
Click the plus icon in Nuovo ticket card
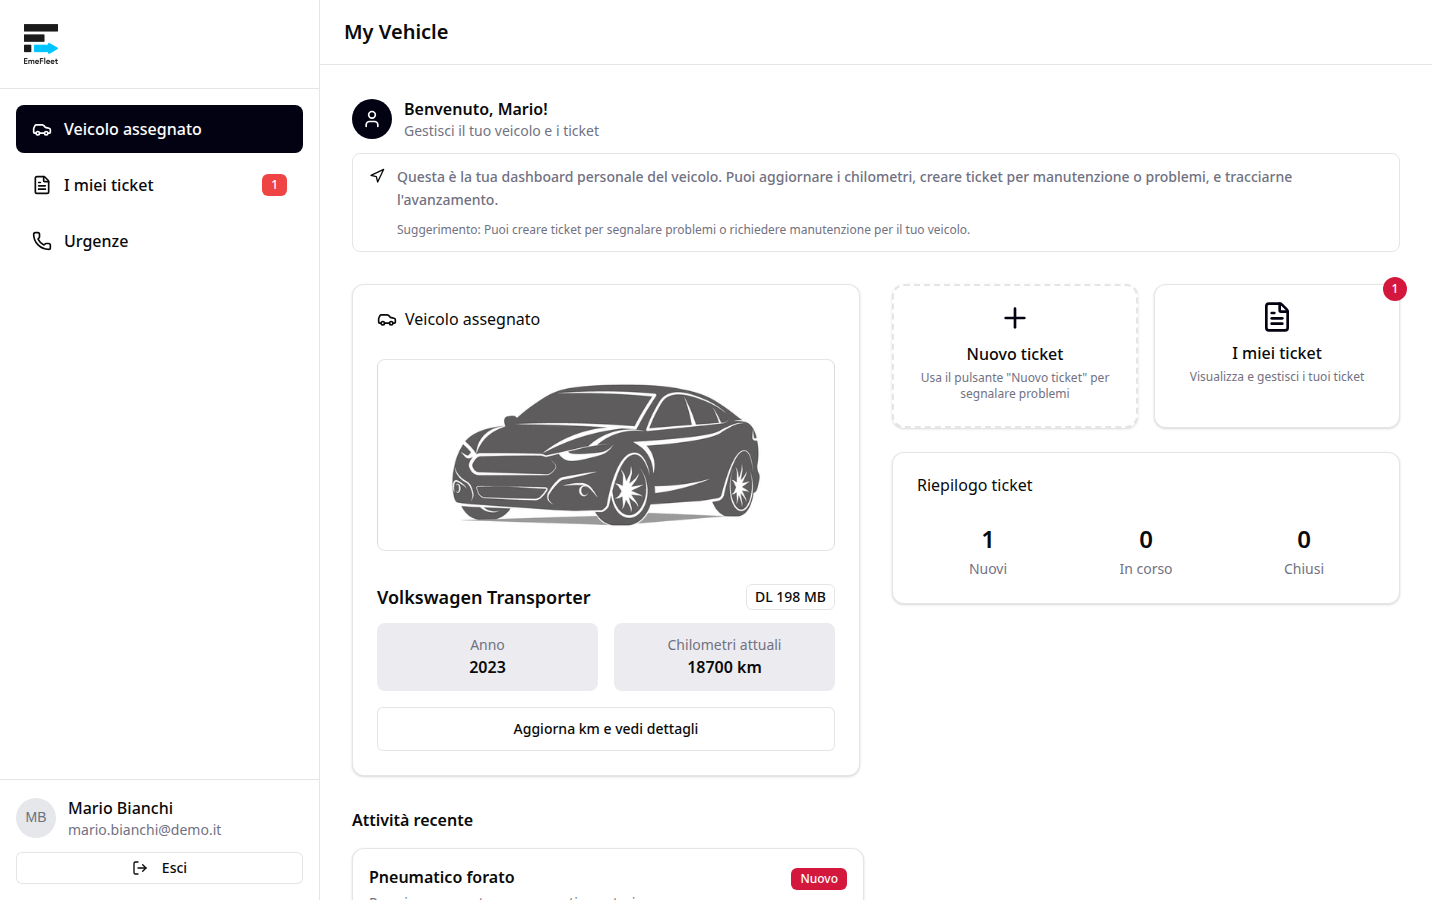(1015, 318)
